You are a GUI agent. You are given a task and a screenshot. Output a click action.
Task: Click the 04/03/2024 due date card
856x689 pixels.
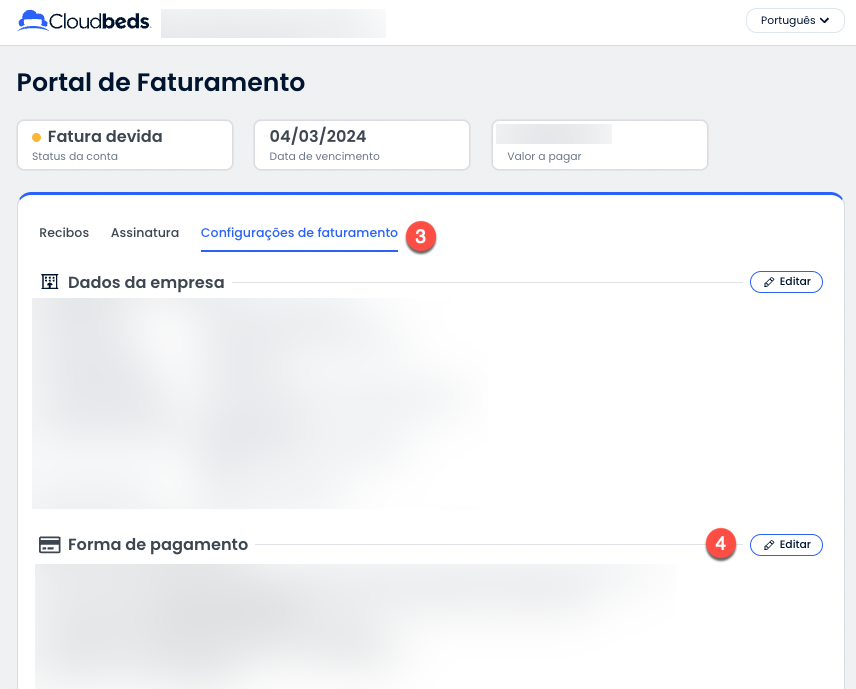tap(362, 145)
